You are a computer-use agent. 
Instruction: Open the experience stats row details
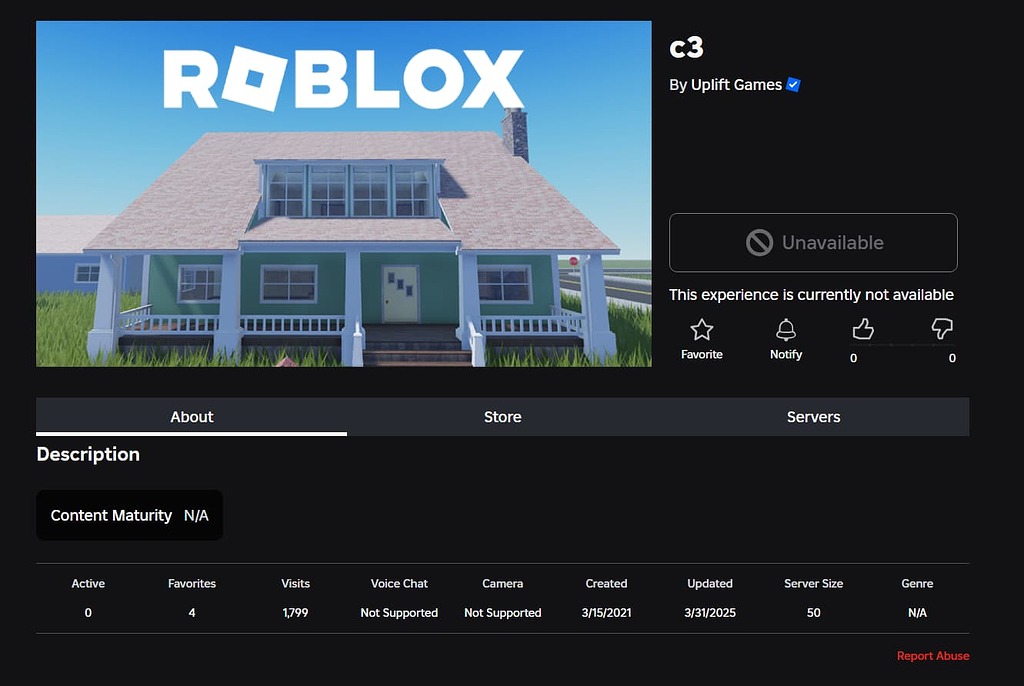(503, 597)
